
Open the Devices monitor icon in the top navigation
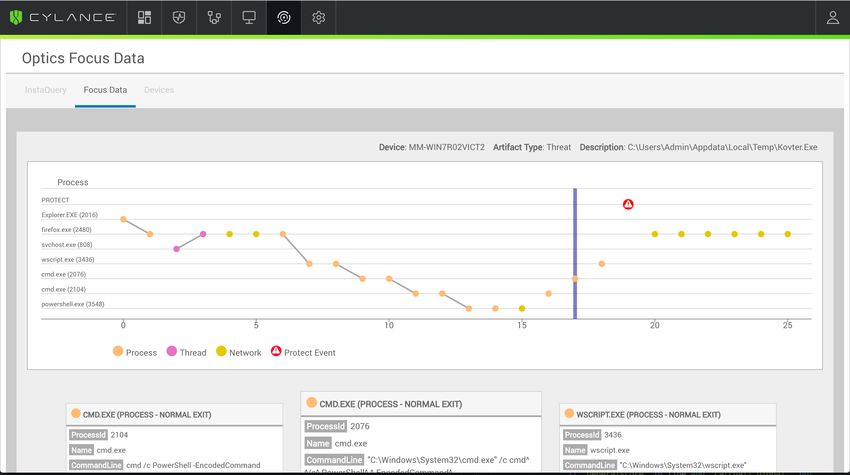point(249,17)
